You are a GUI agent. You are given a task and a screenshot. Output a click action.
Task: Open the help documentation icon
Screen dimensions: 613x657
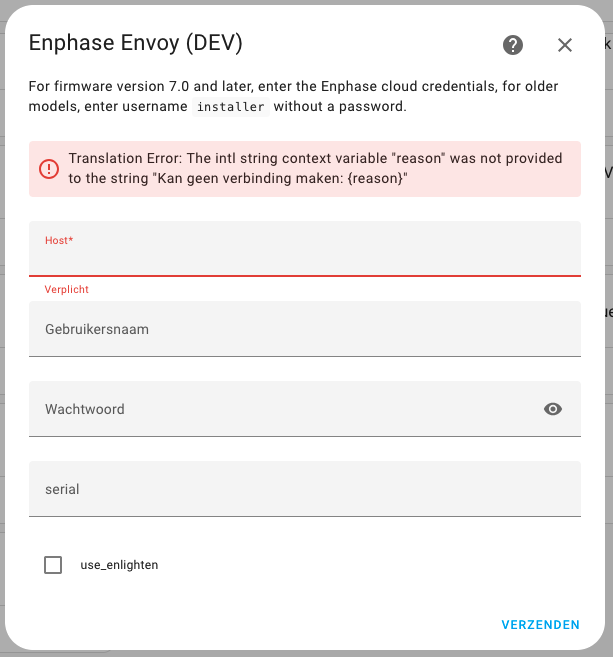(513, 45)
